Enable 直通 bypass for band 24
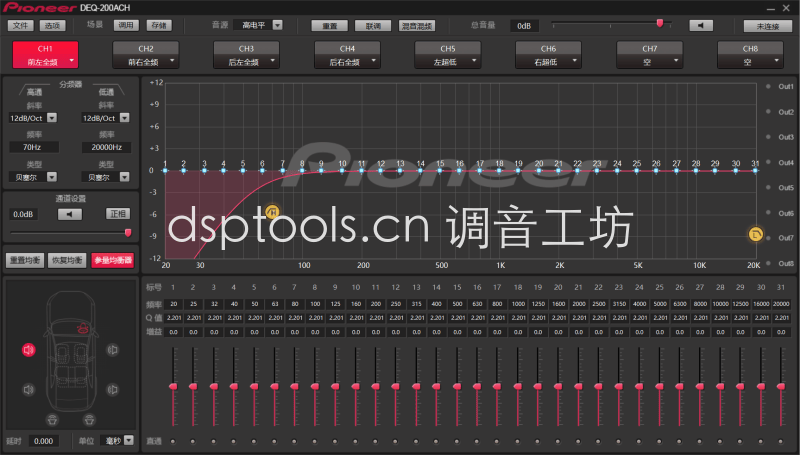Screen dimensions: 800x455 [x=639, y=441]
